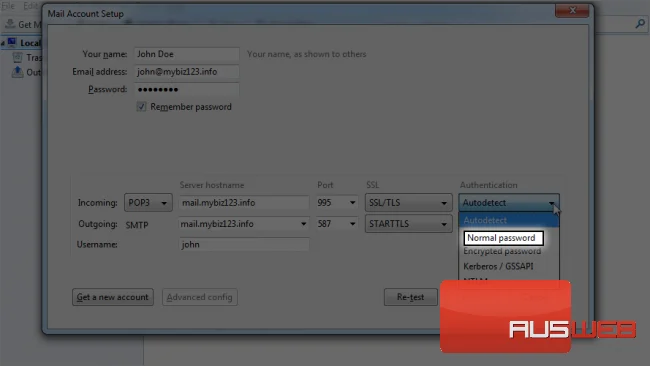
Task: Select Normal password authentication option
Action: 503,238
